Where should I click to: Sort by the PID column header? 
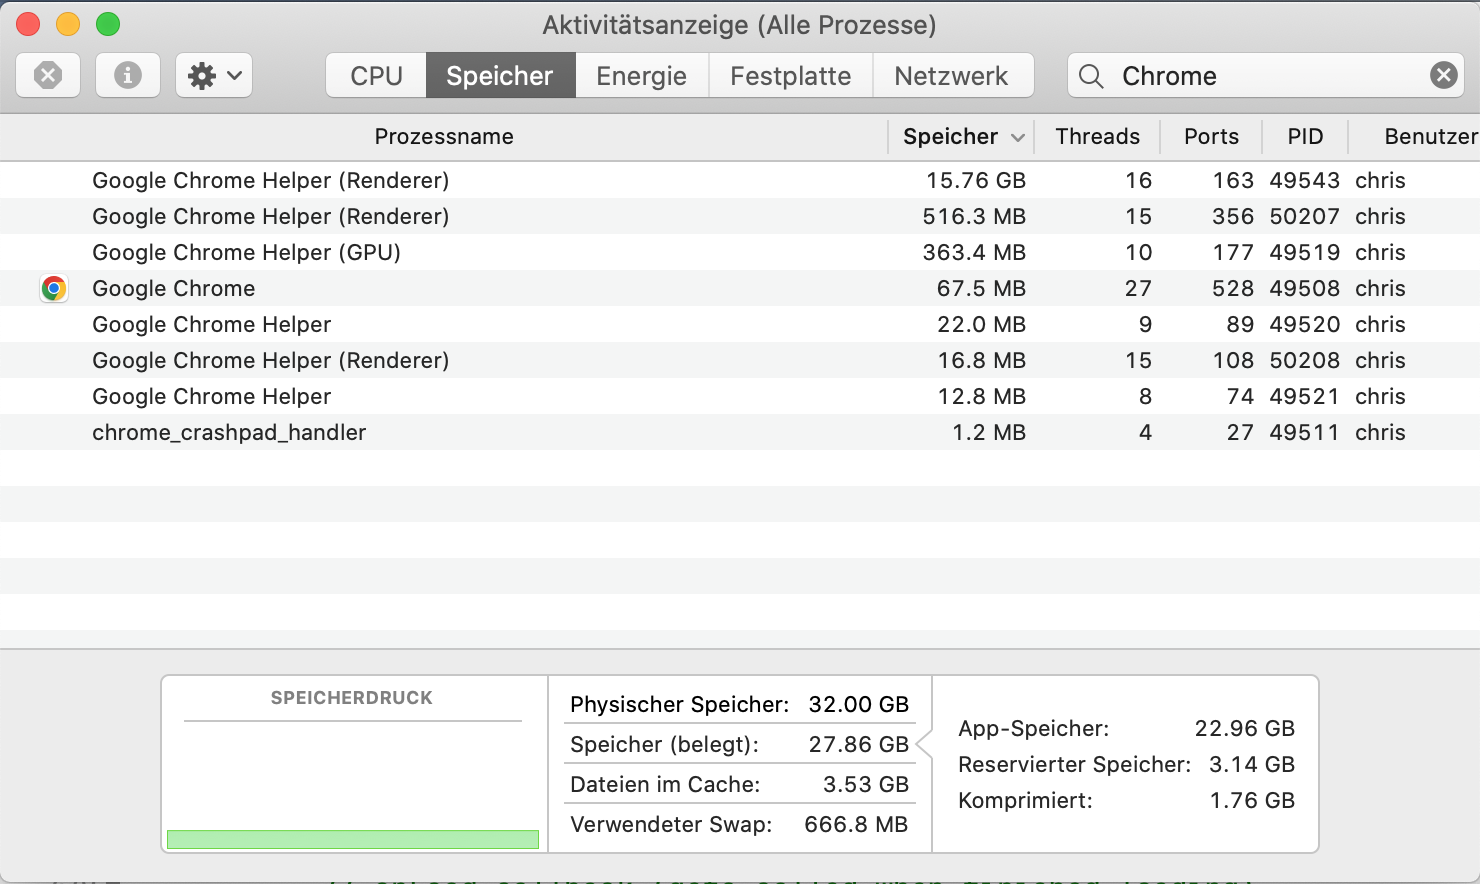(x=1305, y=137)
